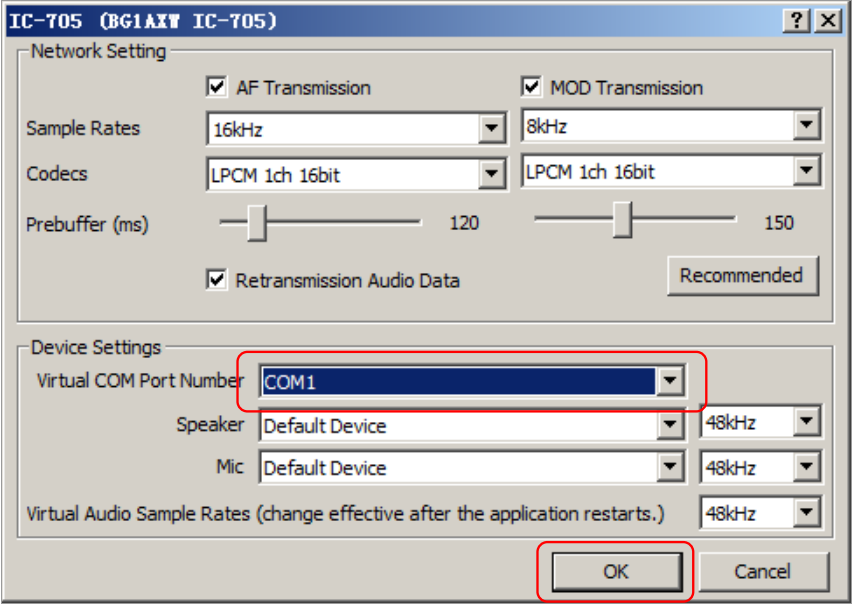Open AF Sample Rates 16kHz dropdown
Screen dimensions: 853x604
point(357,129)
